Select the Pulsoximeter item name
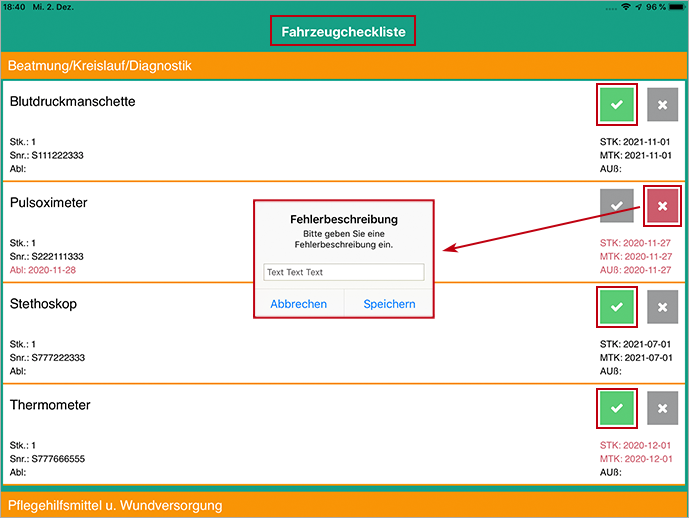 (x=48, y=203)
